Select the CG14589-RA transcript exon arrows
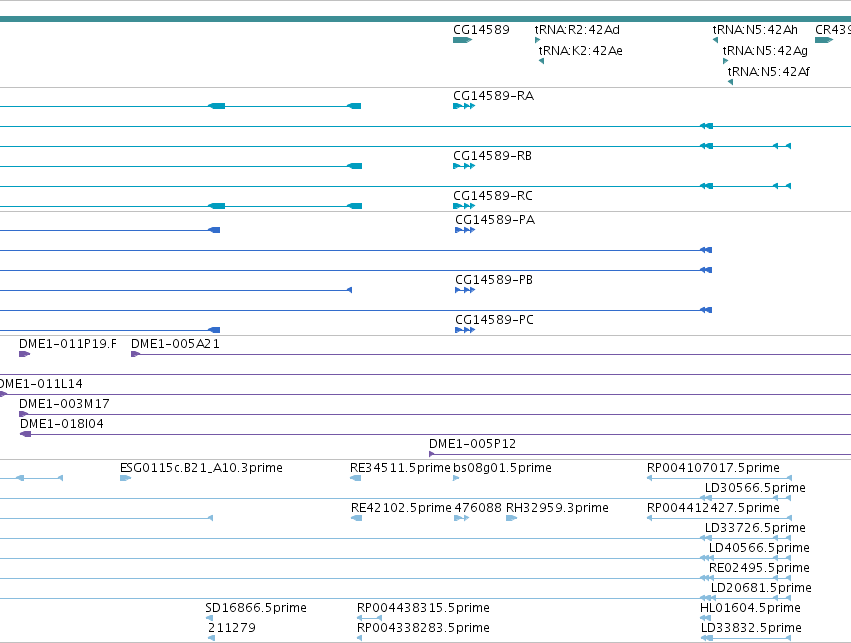The height and width of the screenshot is (643, 851). 464,106
